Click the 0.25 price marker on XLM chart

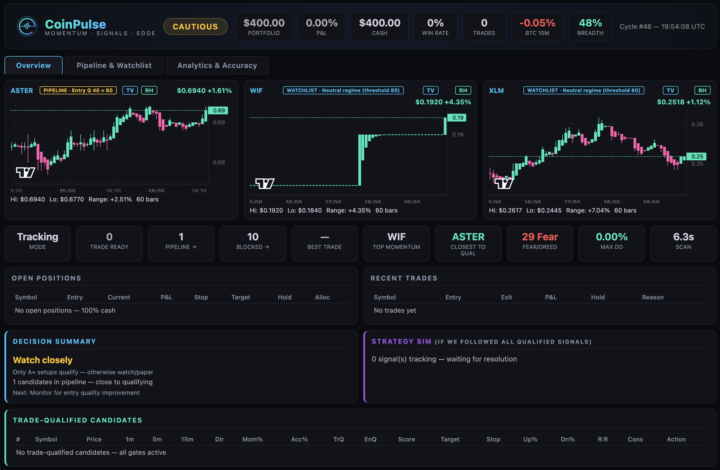pos(697,156)
